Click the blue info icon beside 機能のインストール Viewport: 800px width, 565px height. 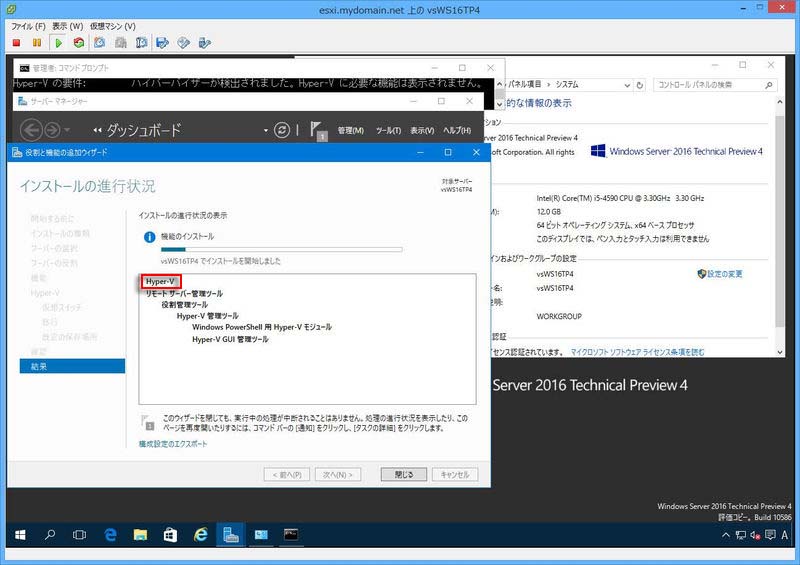point(149,237)
